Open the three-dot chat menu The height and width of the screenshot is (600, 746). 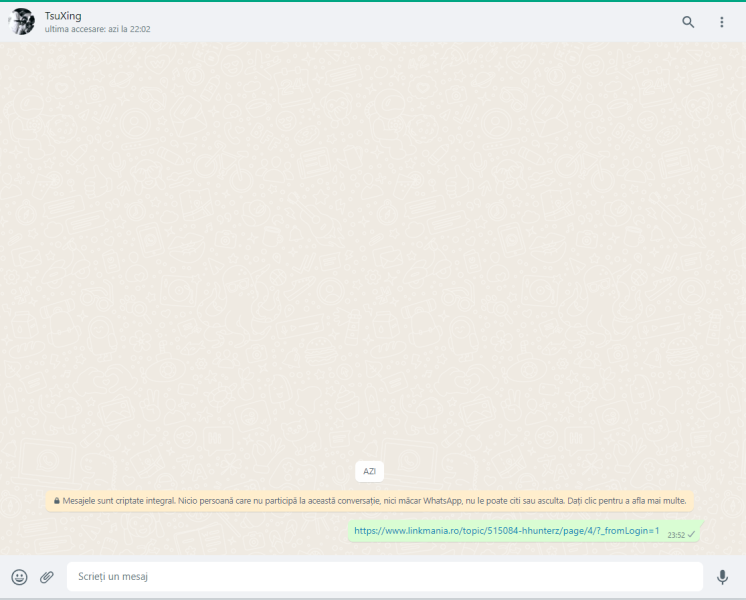pos(722,22)
